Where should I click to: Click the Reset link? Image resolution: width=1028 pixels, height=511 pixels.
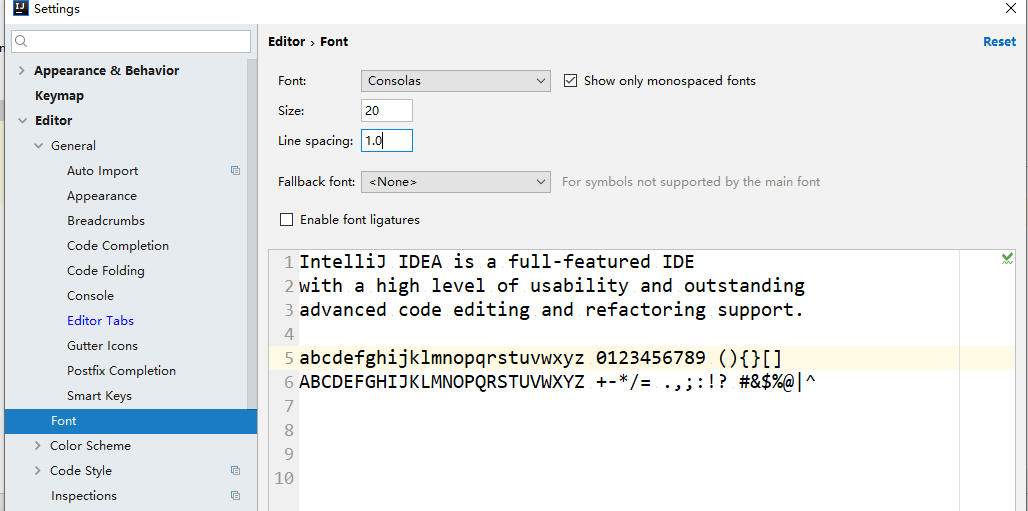999,42
